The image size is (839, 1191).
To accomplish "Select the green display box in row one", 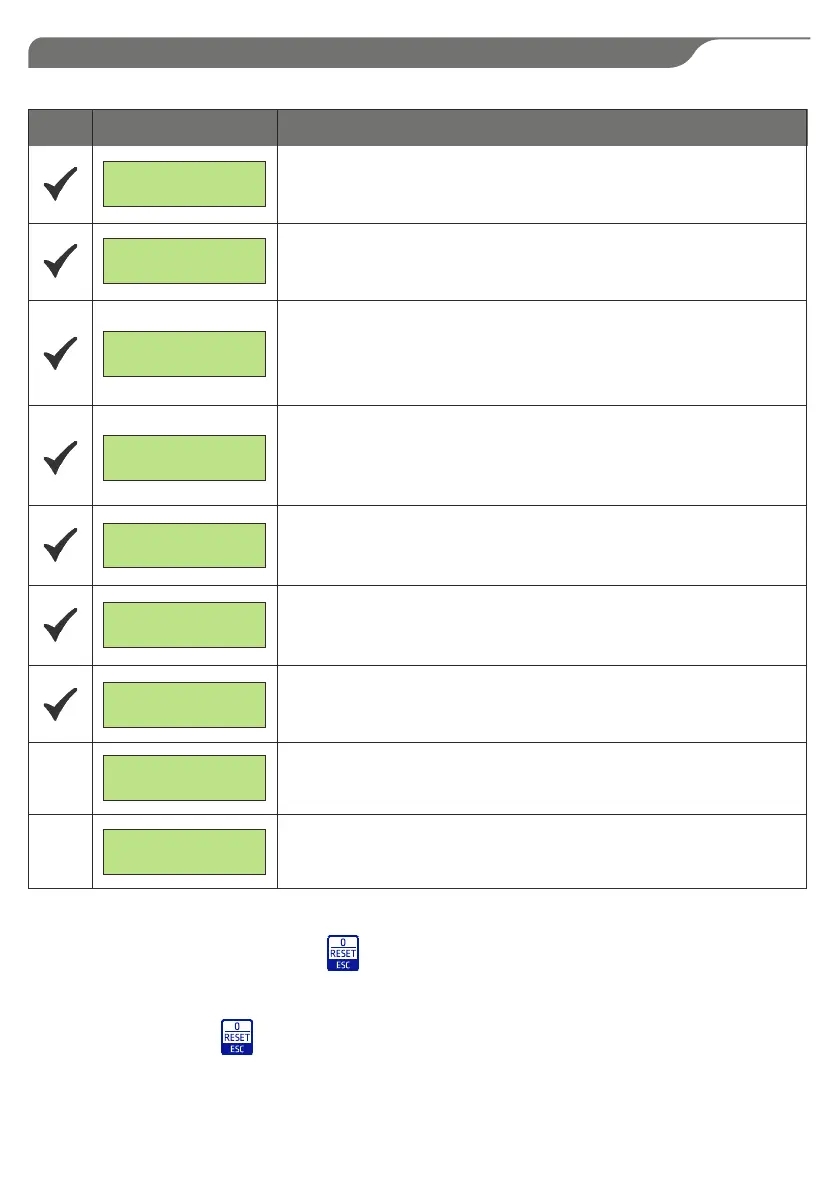I will tap(185, 184).
